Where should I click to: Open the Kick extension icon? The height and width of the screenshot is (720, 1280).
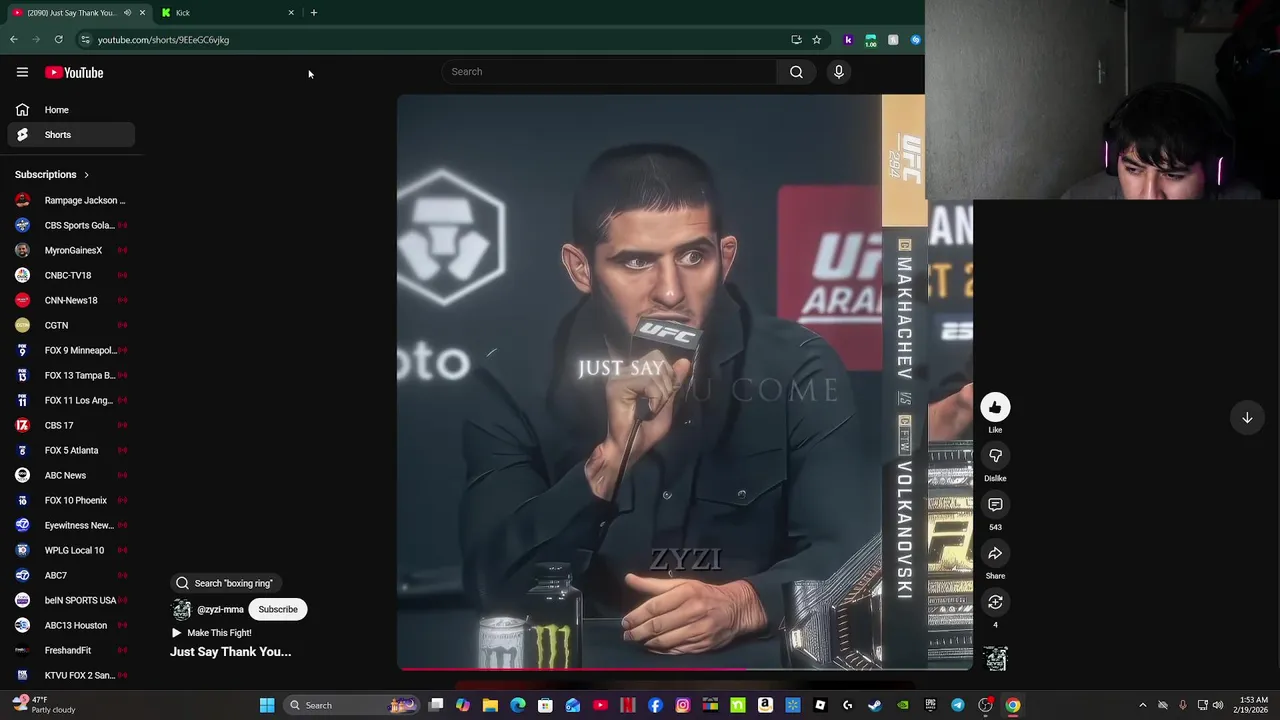(848, 40)
